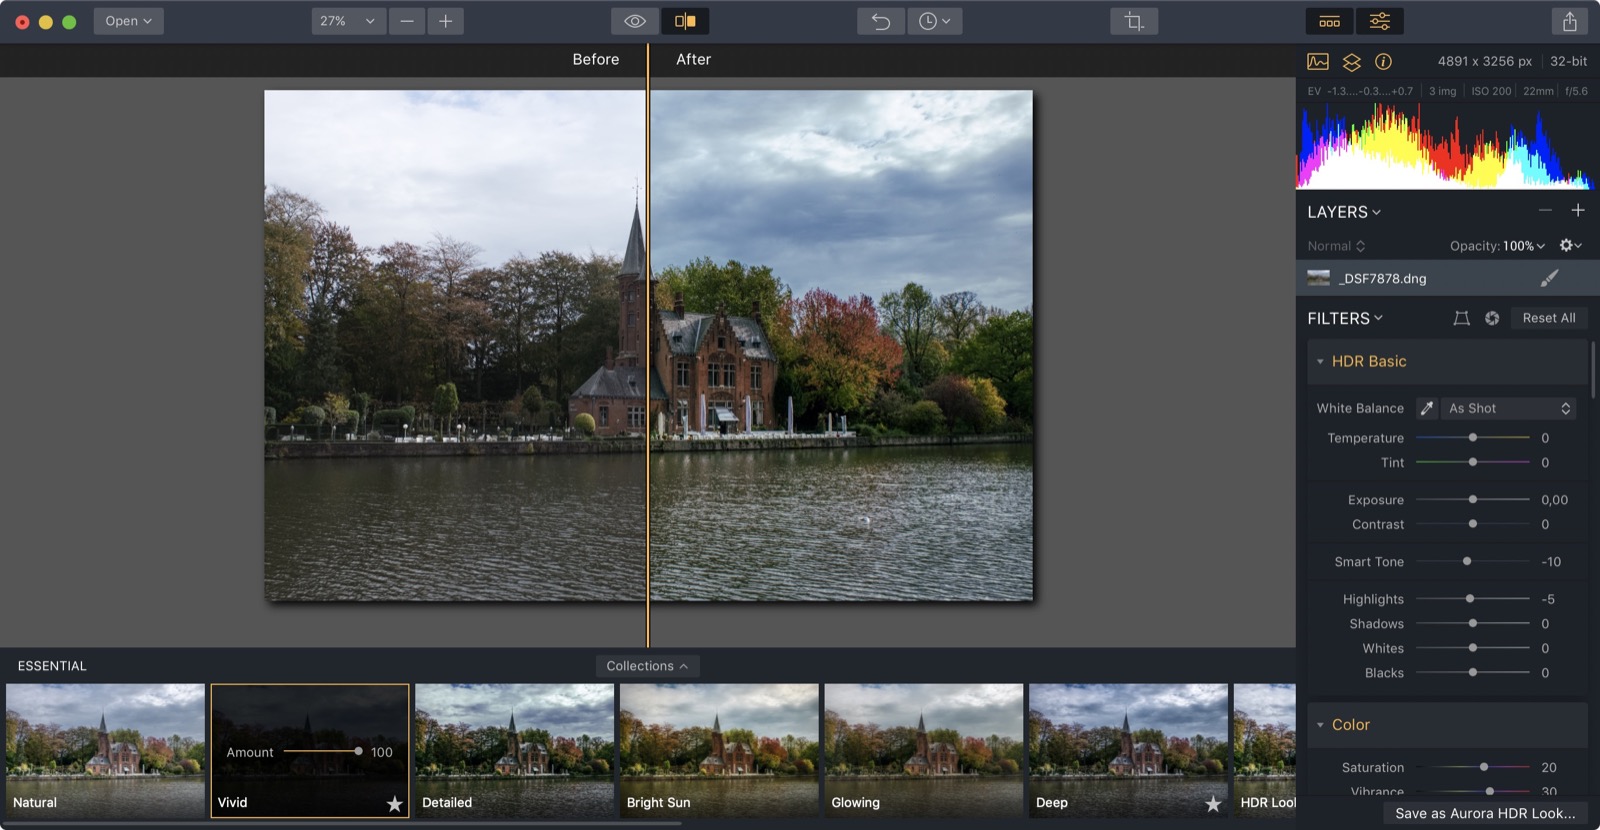Image resolution: width=1600 pixels, height=830 pixels.
Task: Adjust the Exposure slider
Action: point(1473,499)
